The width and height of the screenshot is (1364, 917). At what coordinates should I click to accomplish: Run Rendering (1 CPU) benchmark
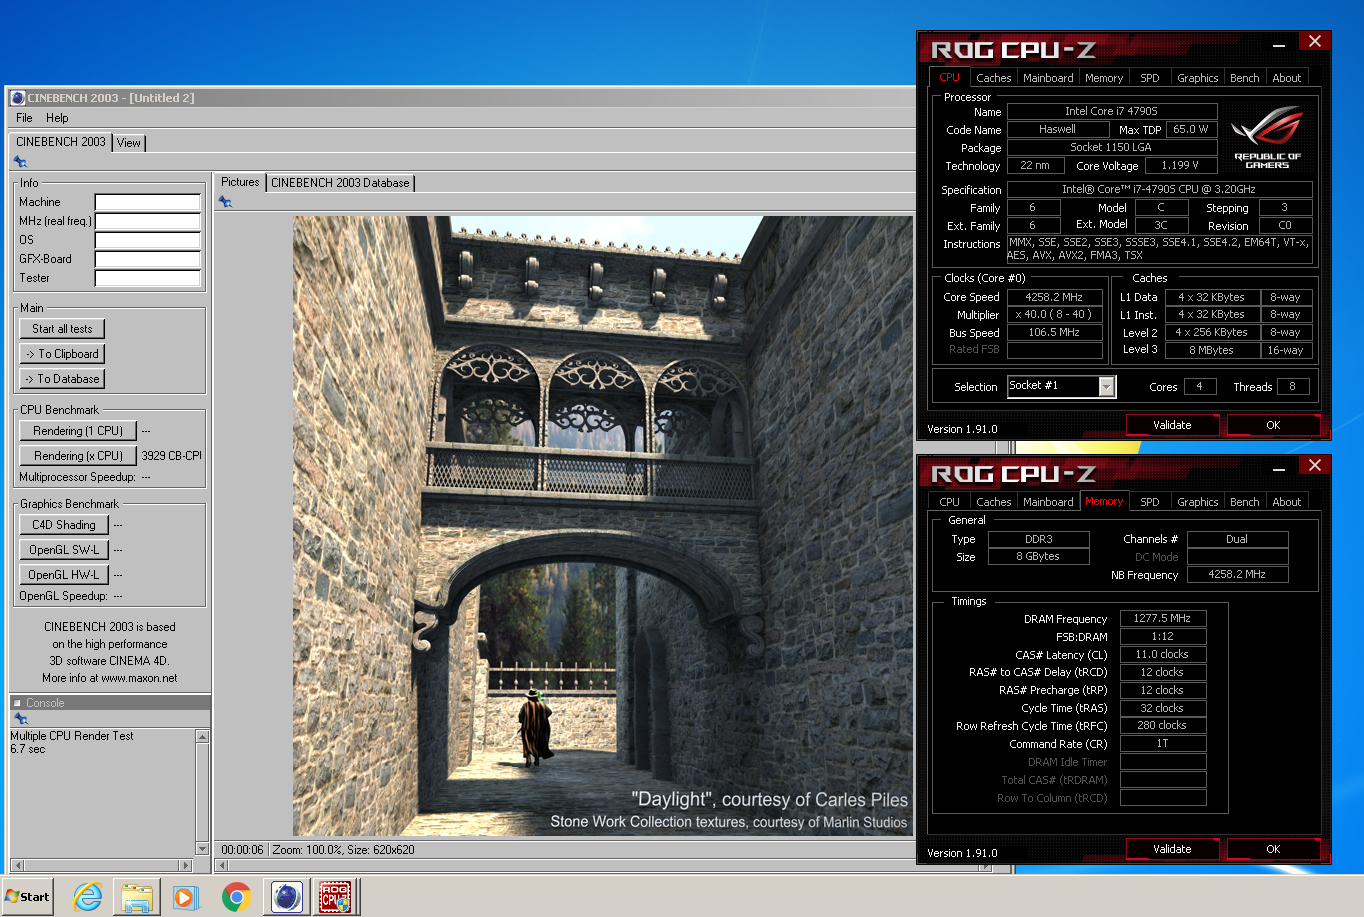click(x=78, y=431)
